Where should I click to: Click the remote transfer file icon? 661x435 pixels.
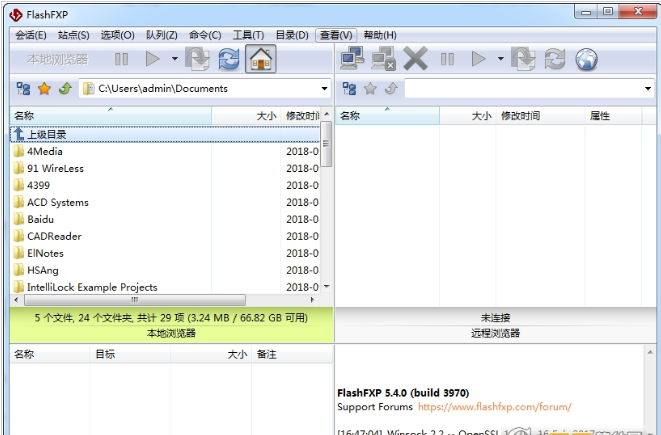point(523,59)
